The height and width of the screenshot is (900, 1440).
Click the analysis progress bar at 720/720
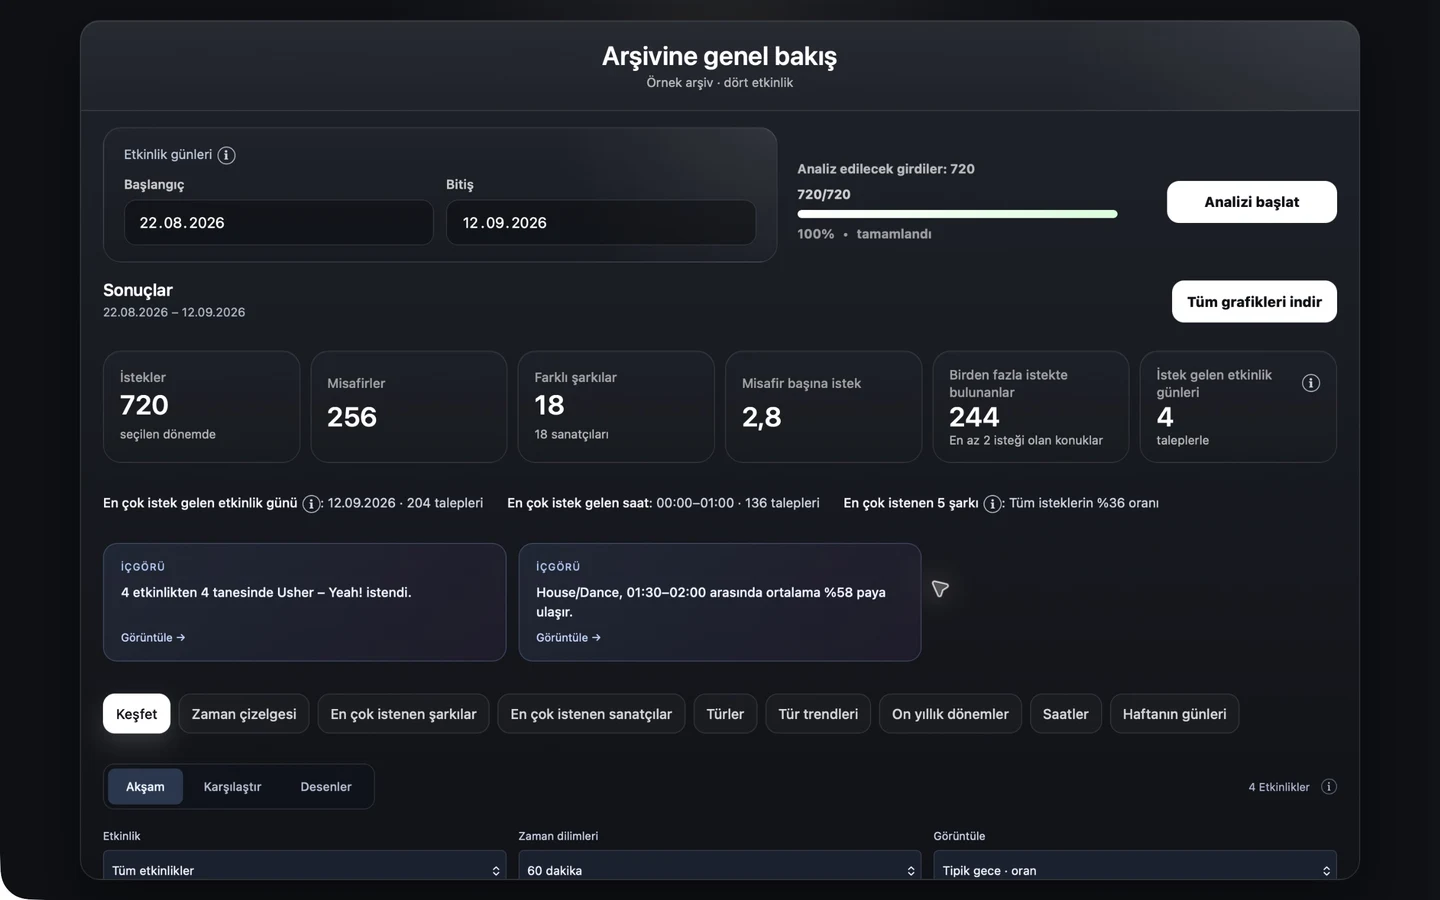(x=957, y=214)
